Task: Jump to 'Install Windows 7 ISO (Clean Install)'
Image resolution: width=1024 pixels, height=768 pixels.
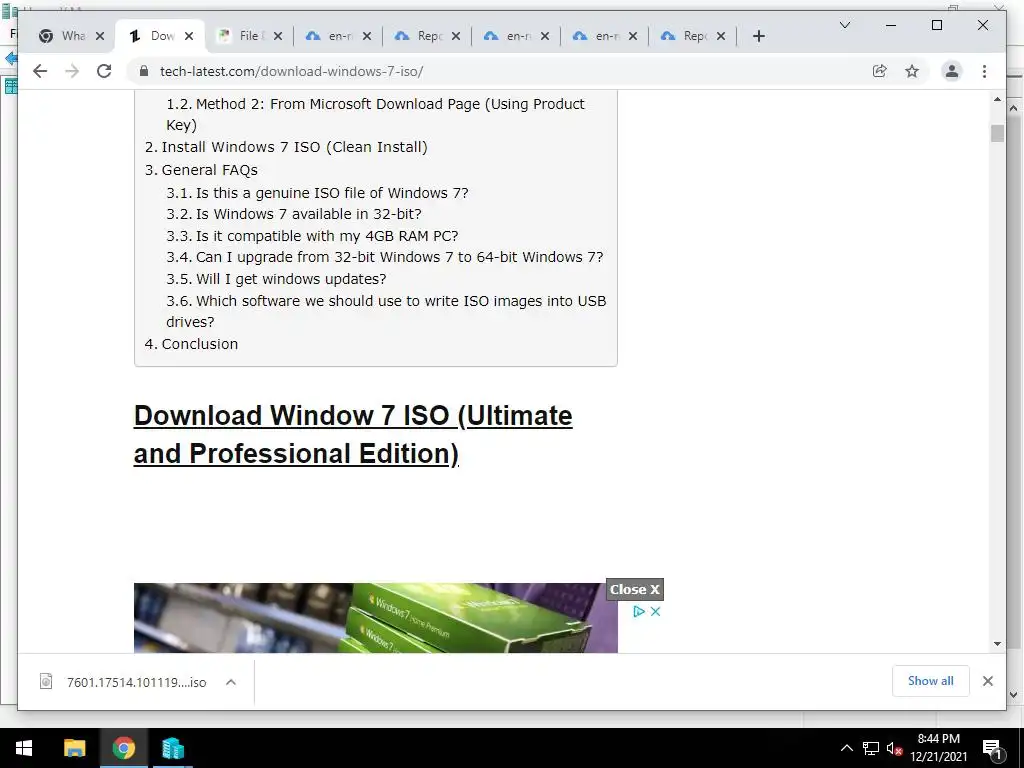Action: (286, 147)
